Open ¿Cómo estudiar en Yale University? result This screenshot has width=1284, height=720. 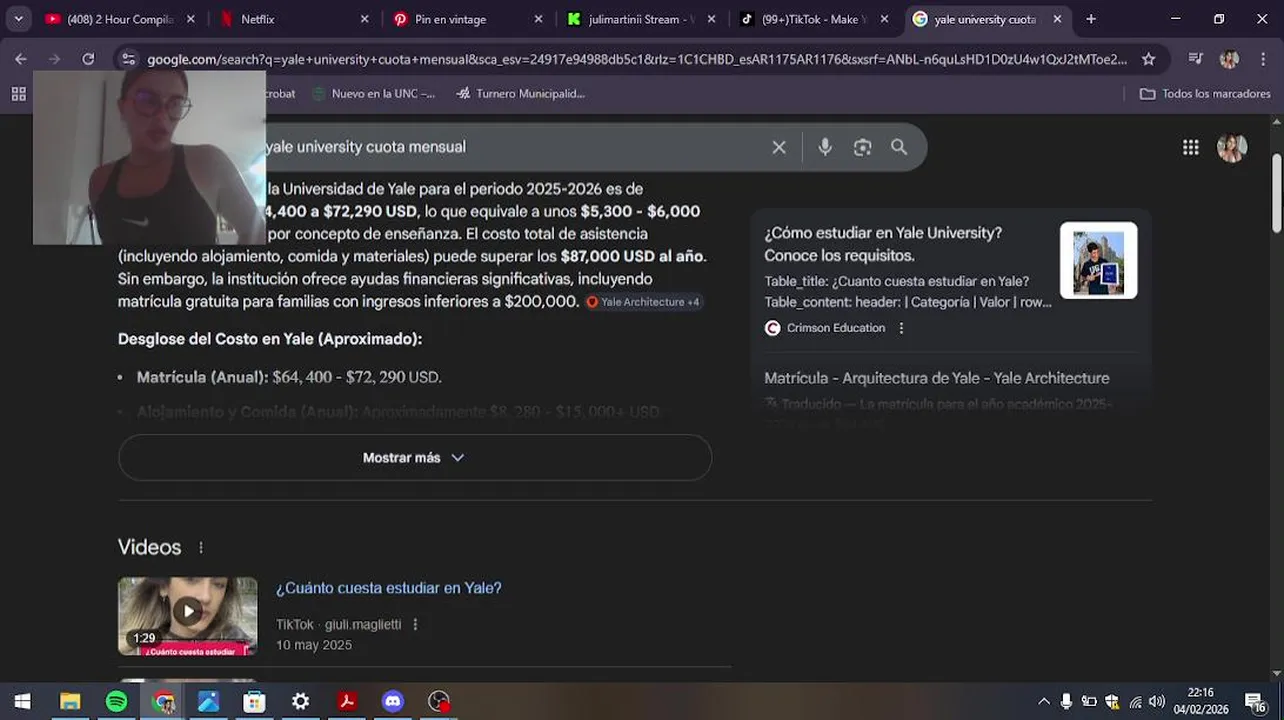click(x=882, y=244)
